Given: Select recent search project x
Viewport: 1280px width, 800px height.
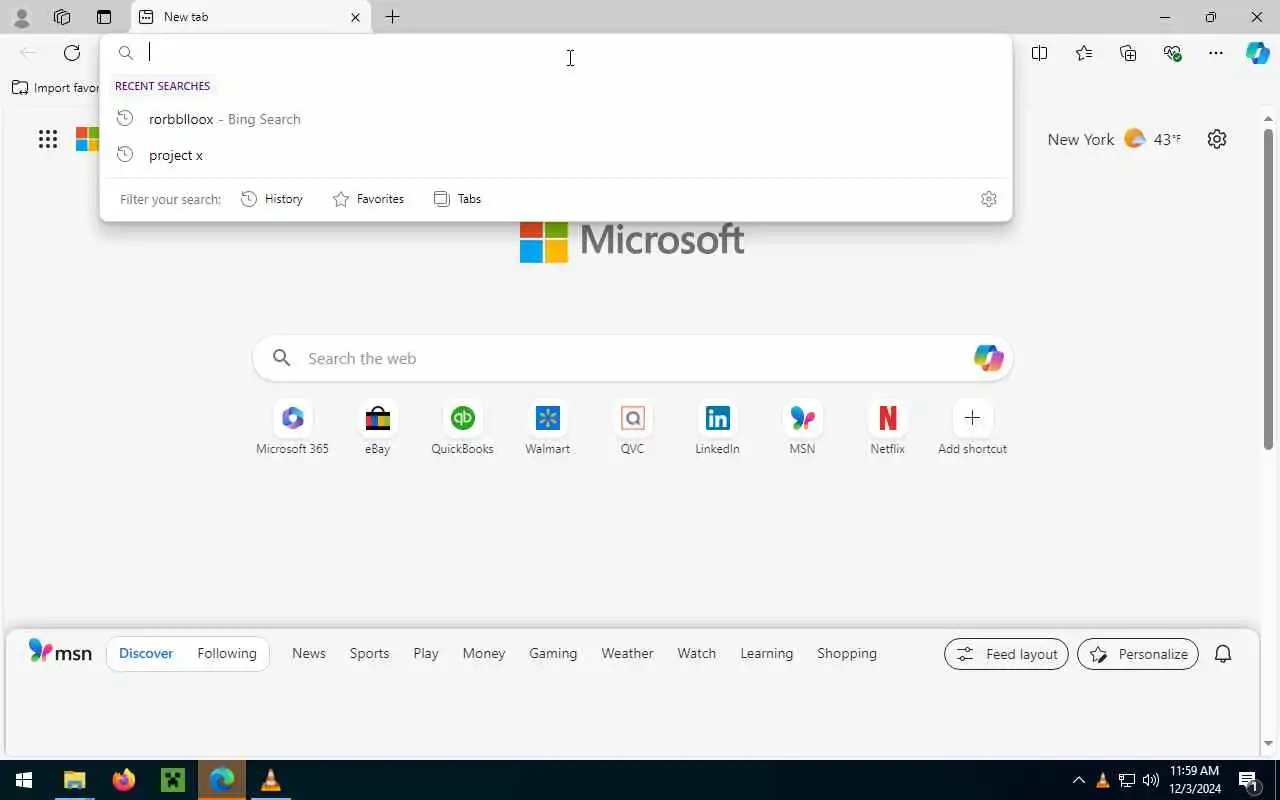Looking at the screenshot, I should pyautogui.click(x=555, y=155).
